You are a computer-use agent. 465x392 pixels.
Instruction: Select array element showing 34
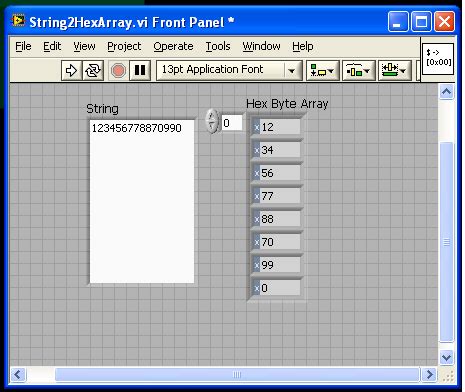(277, 150)
